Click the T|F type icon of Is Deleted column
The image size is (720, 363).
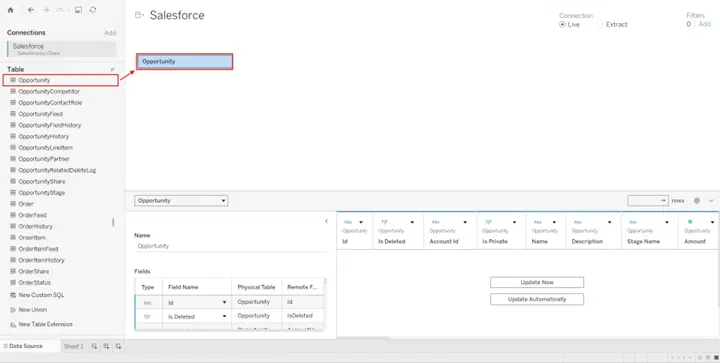point(384,222)
